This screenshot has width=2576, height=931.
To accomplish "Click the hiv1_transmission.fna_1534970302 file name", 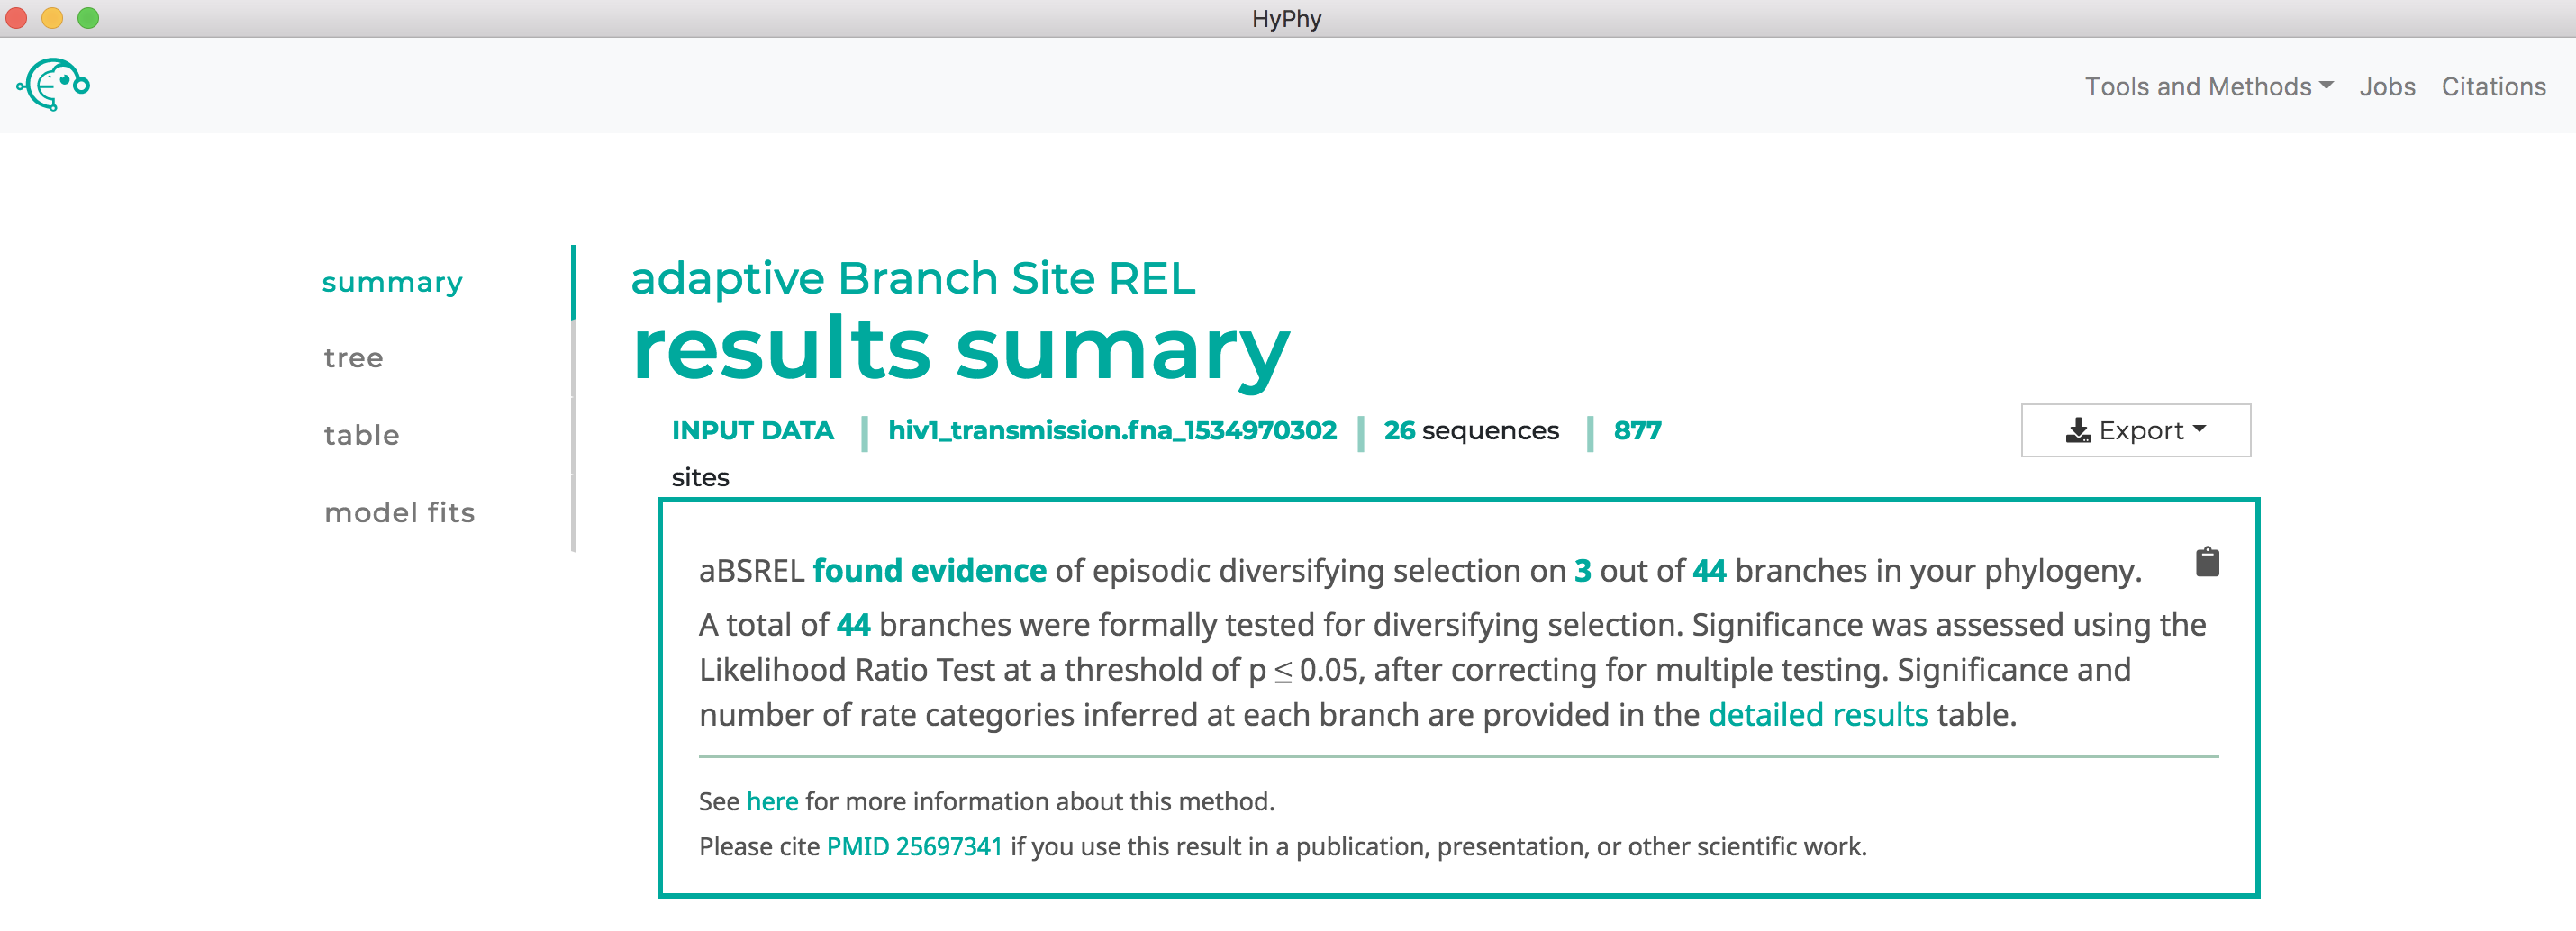I will pyautogui.click(x=1112, y=431).
